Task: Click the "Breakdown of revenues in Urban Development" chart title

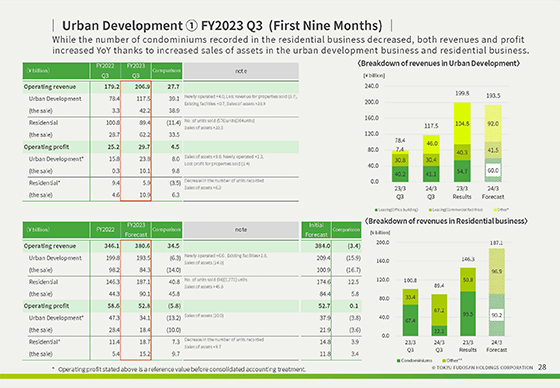Action: (439, 64)
